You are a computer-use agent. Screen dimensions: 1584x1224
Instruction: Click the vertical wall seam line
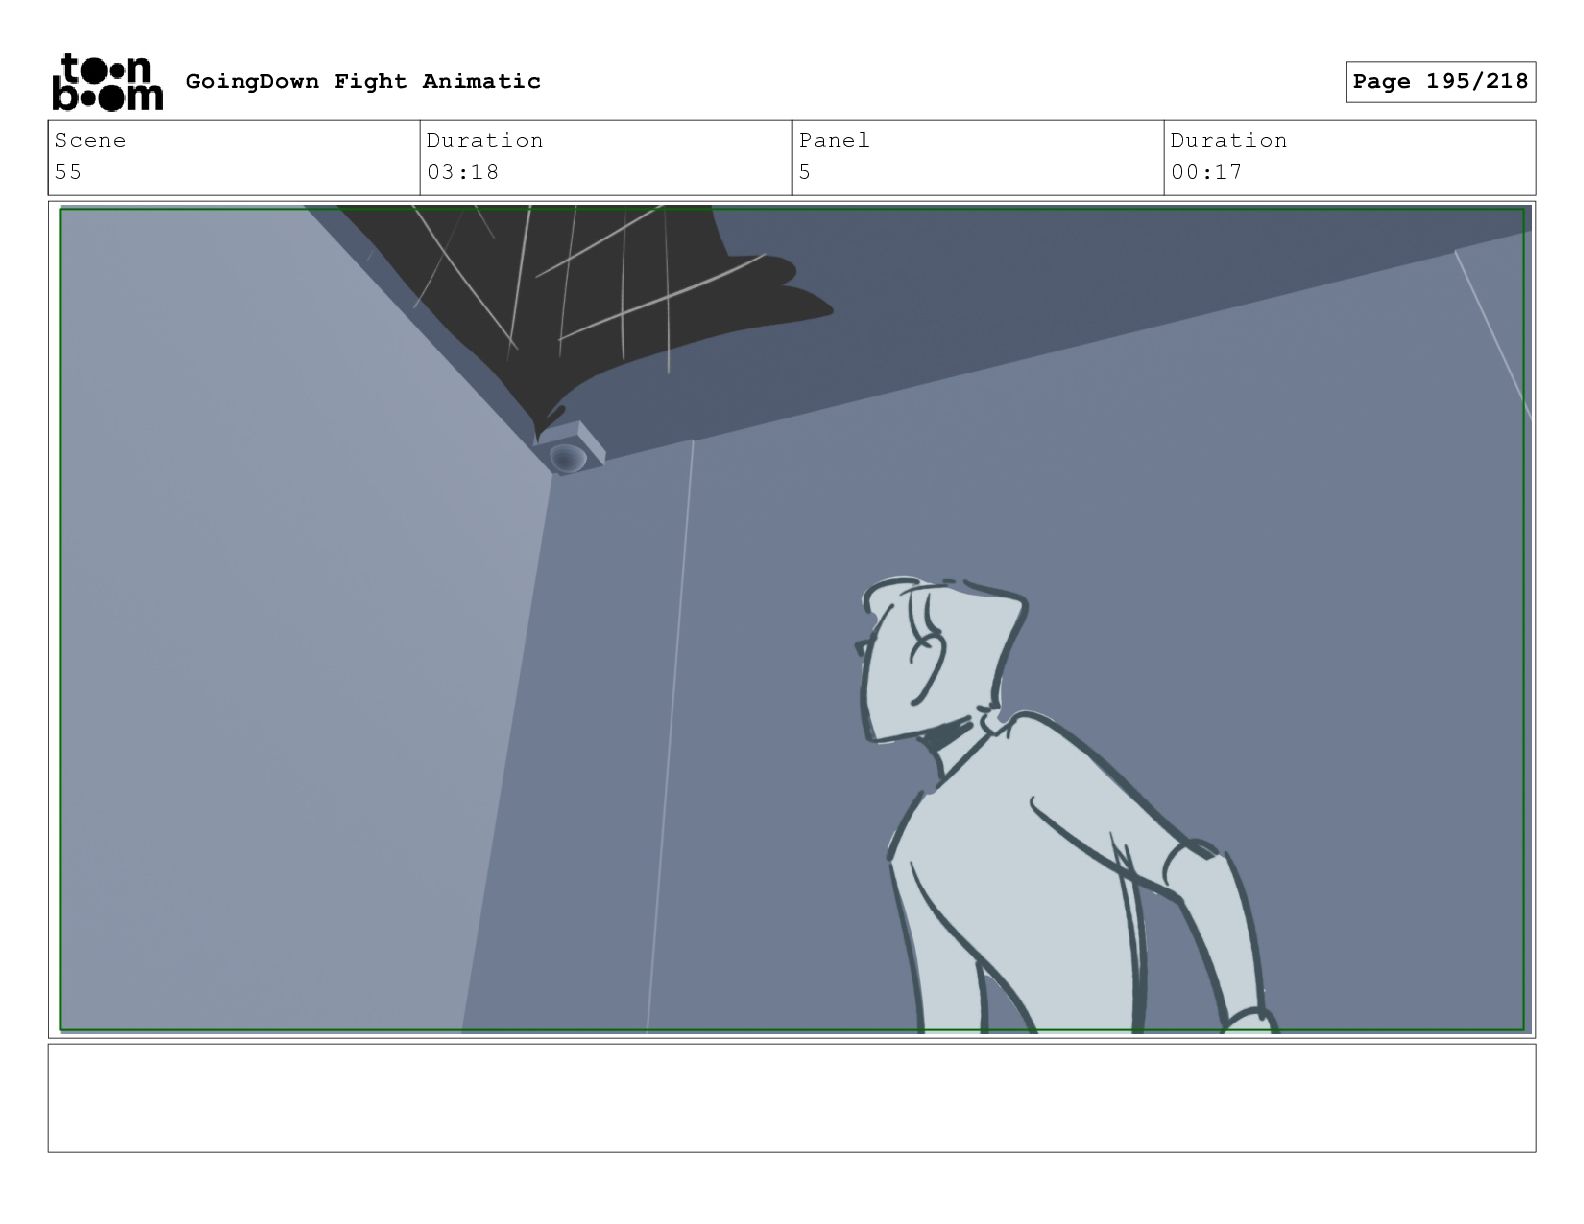click(670, 735)
